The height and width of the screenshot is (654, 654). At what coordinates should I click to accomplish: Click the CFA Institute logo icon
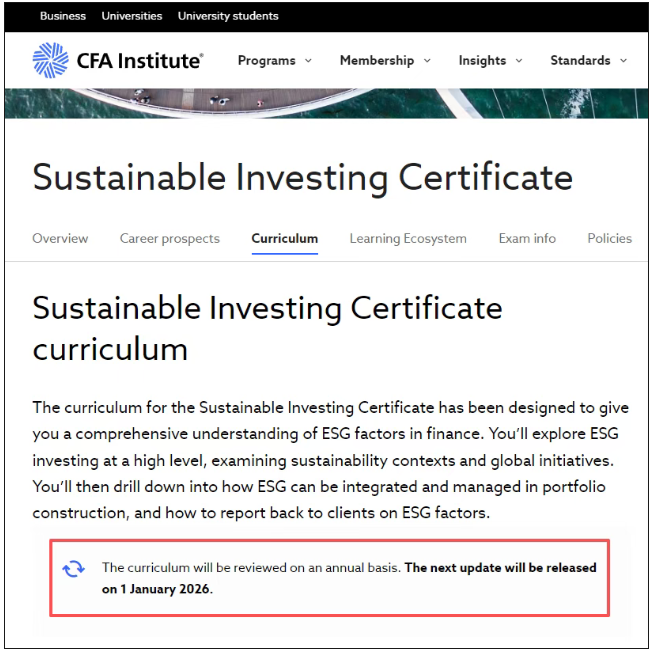(x=50, y=60)
